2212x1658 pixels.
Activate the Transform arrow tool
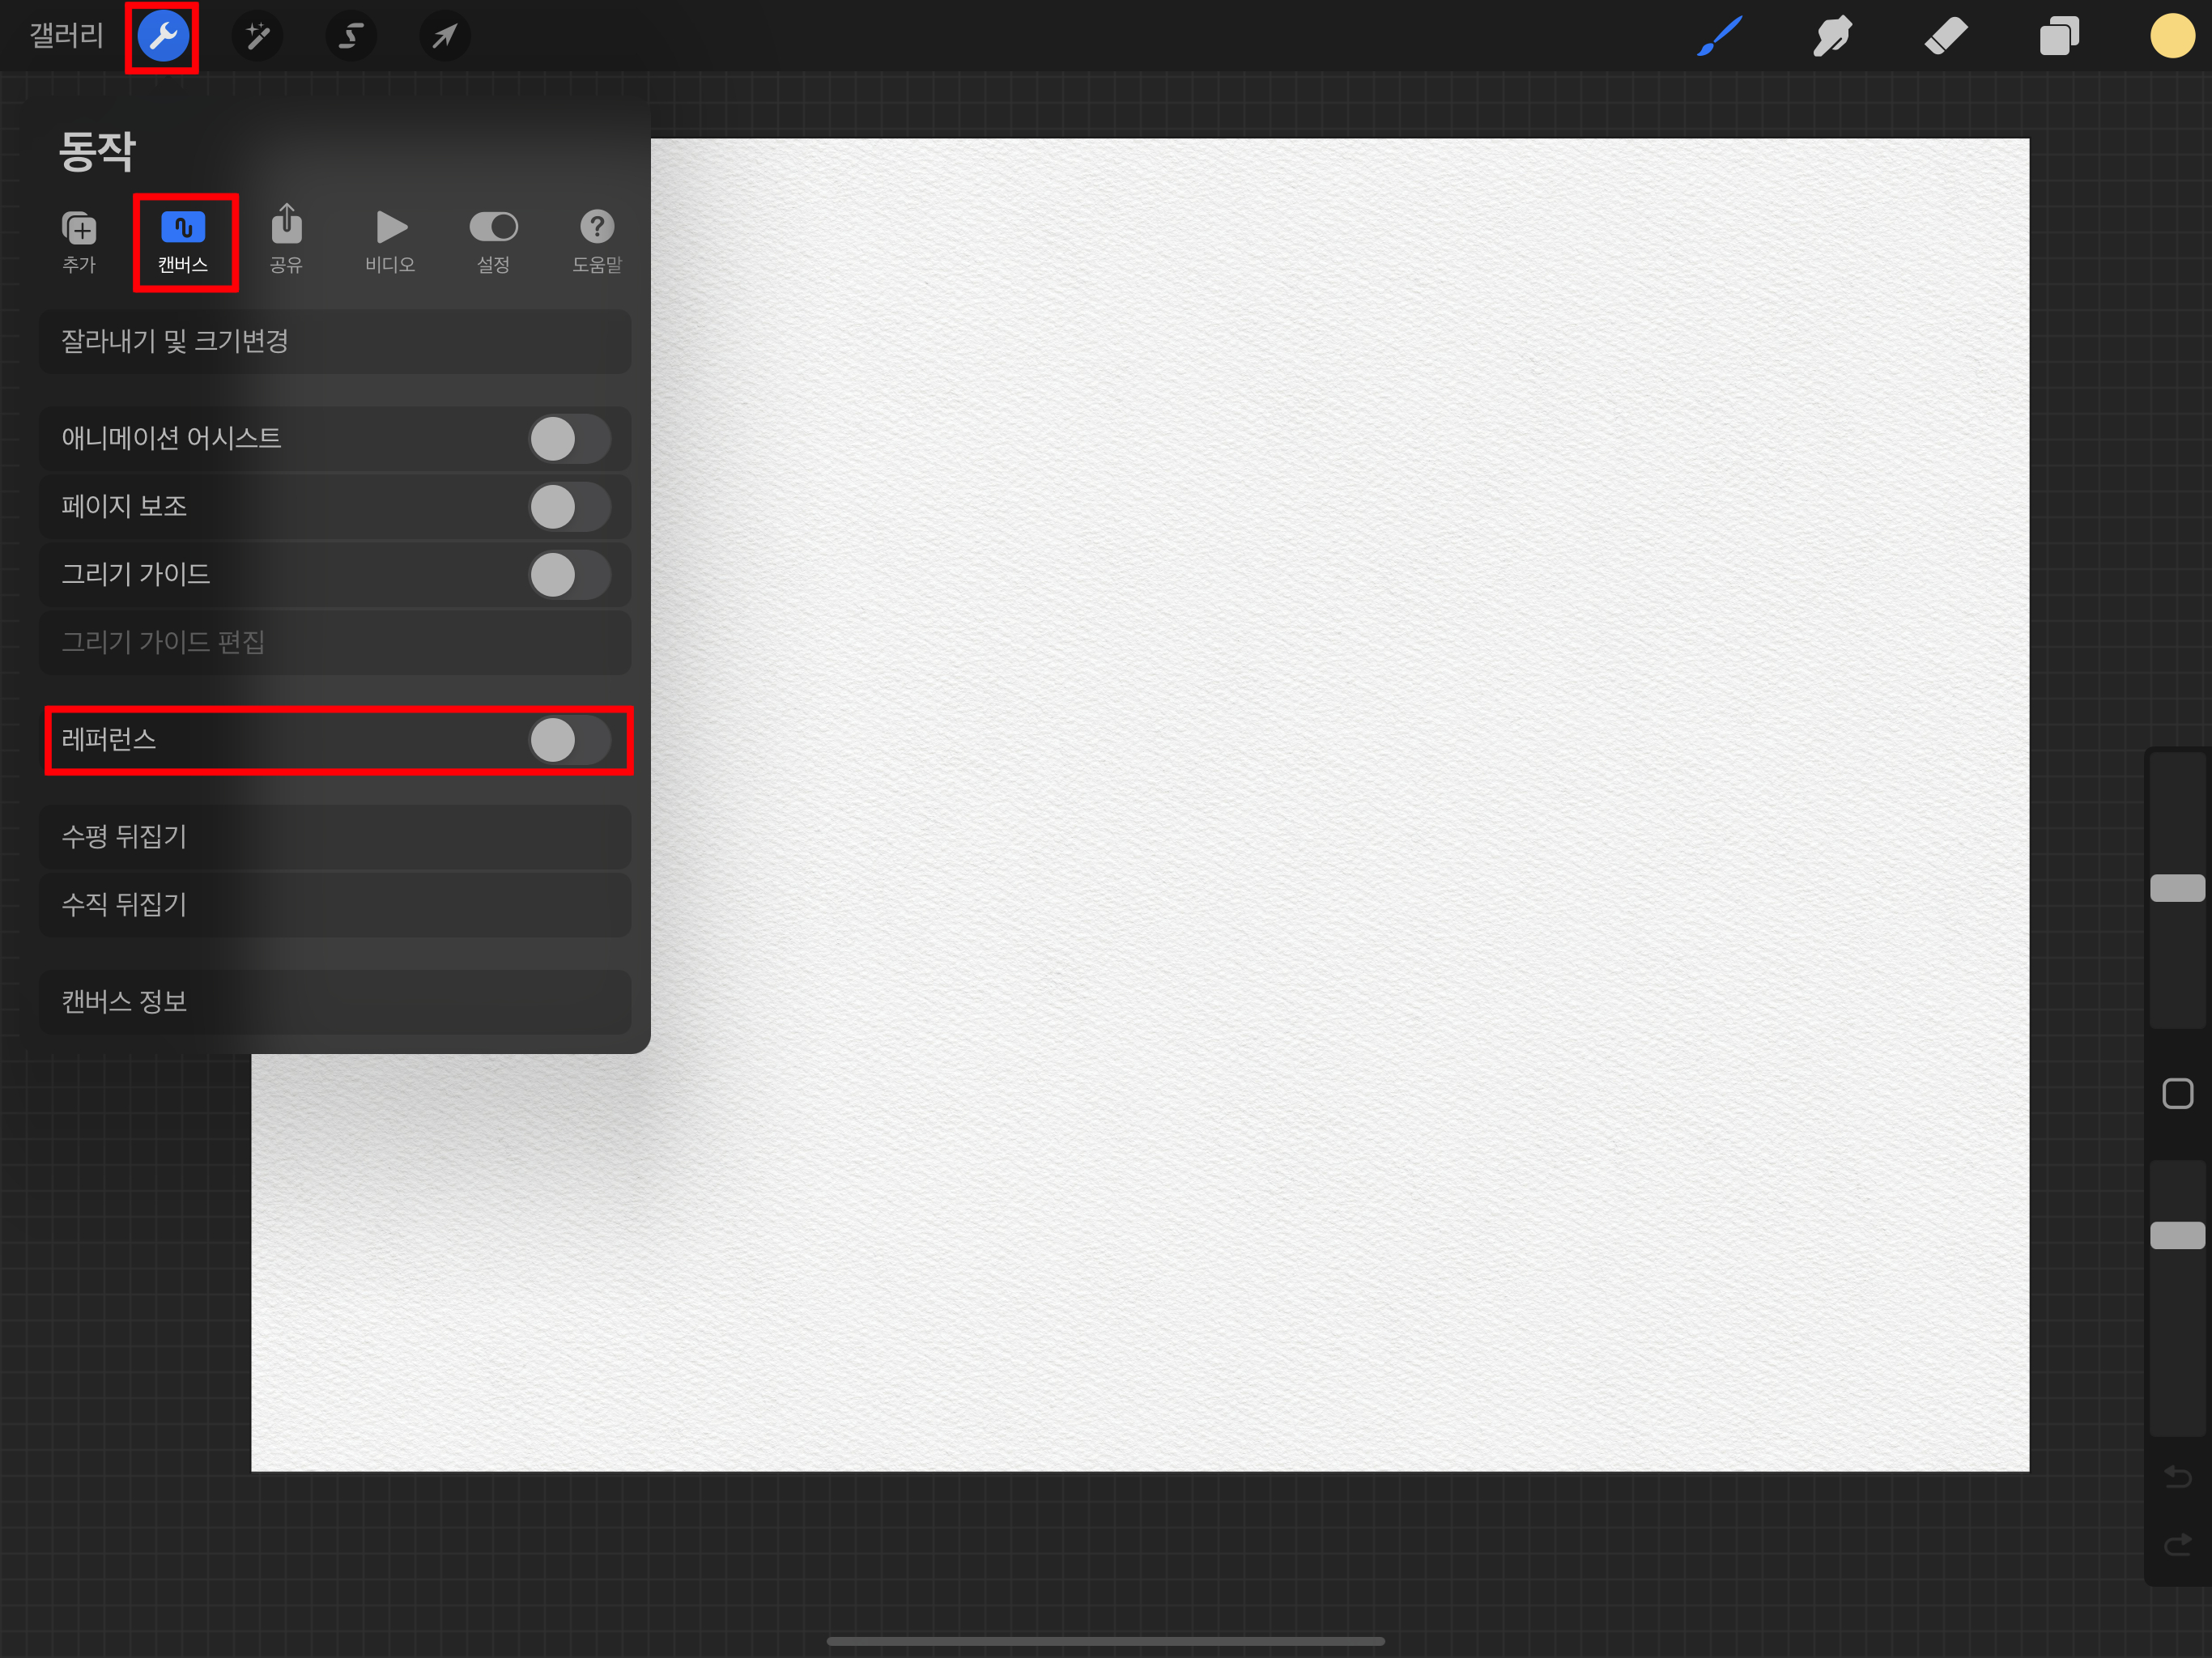[444, 37]
